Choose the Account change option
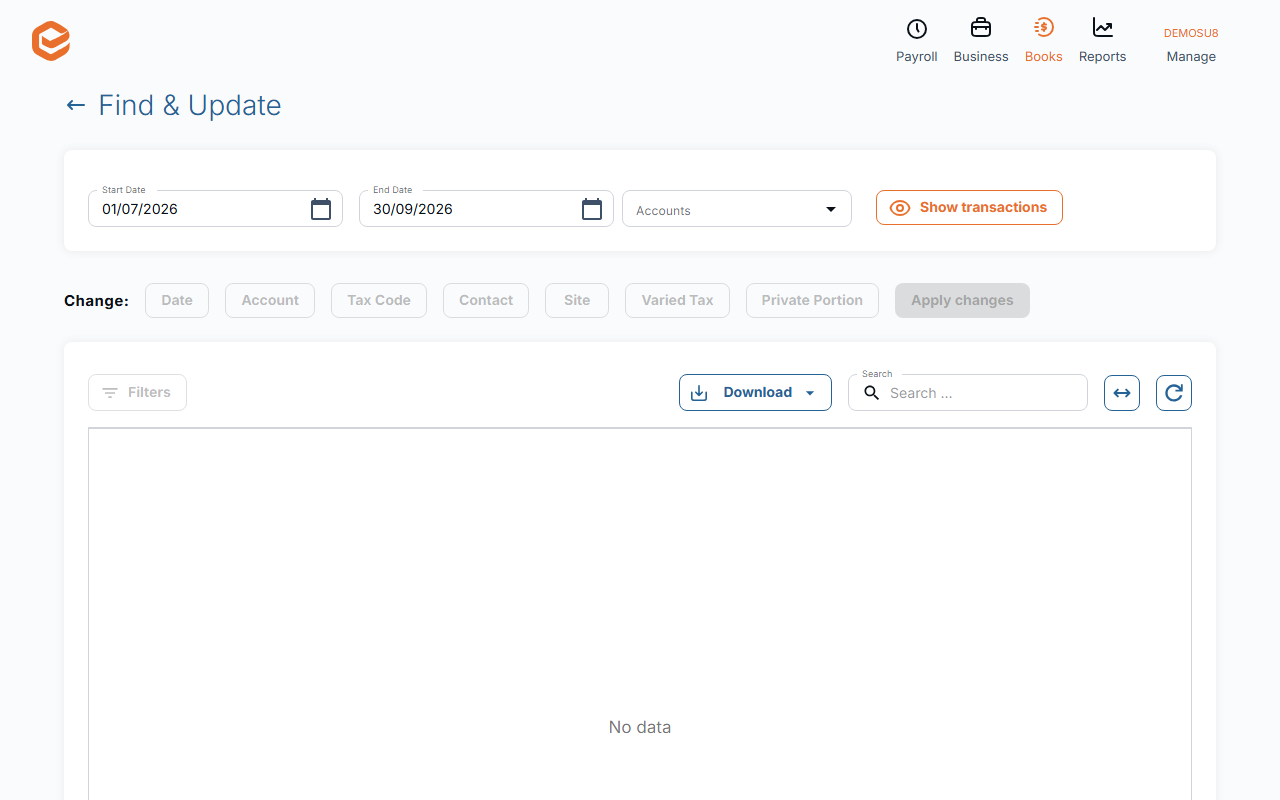This screenshot has height=800, width=1280. click(270, 300)
